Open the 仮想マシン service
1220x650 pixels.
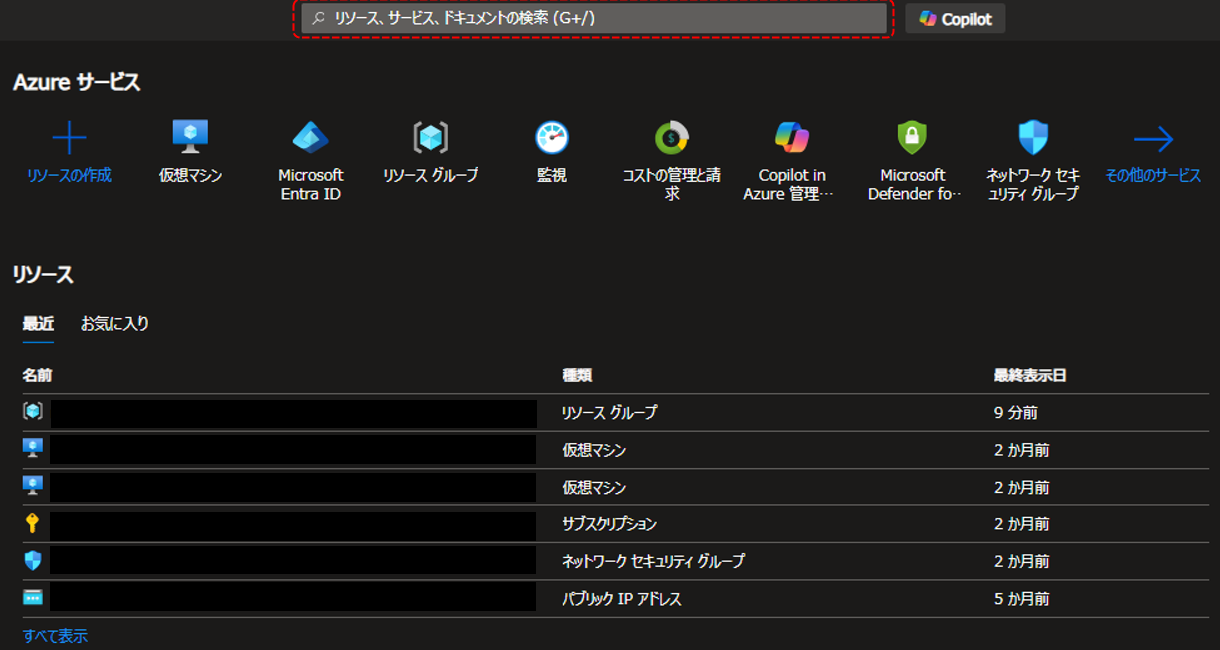tap(188, 137)
